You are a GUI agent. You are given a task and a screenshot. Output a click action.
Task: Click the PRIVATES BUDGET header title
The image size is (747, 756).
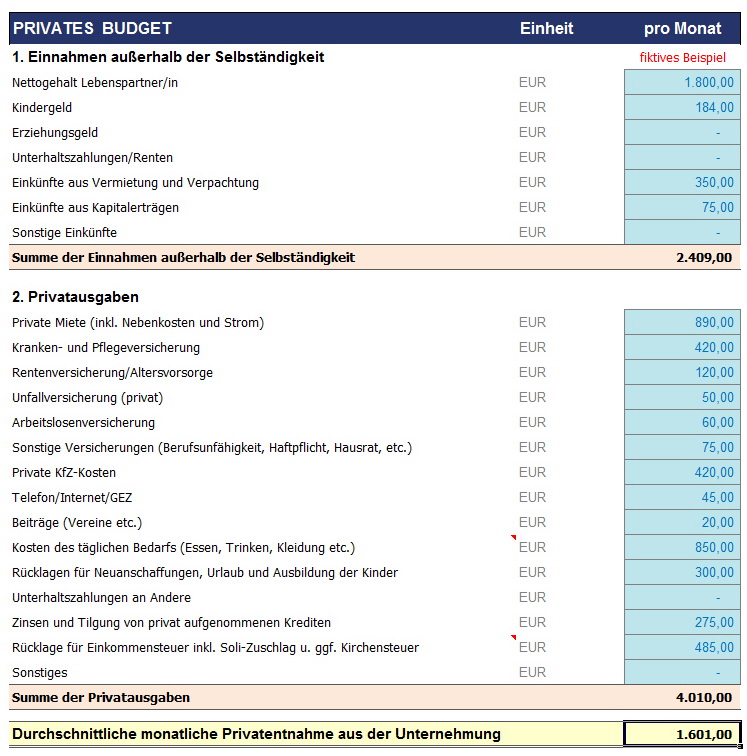92,28
